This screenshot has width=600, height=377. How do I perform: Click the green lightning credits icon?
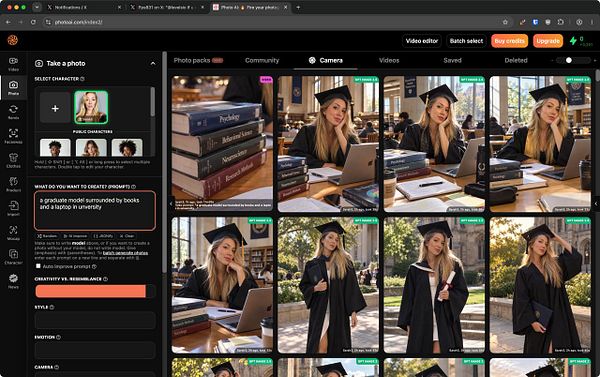click(573, 41)
